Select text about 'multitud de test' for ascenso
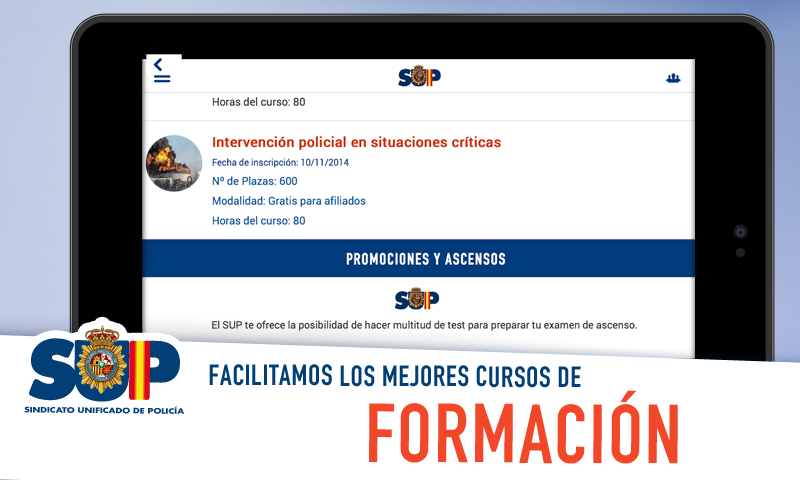This screenshot has width=800, height=480. coord(424,325)
